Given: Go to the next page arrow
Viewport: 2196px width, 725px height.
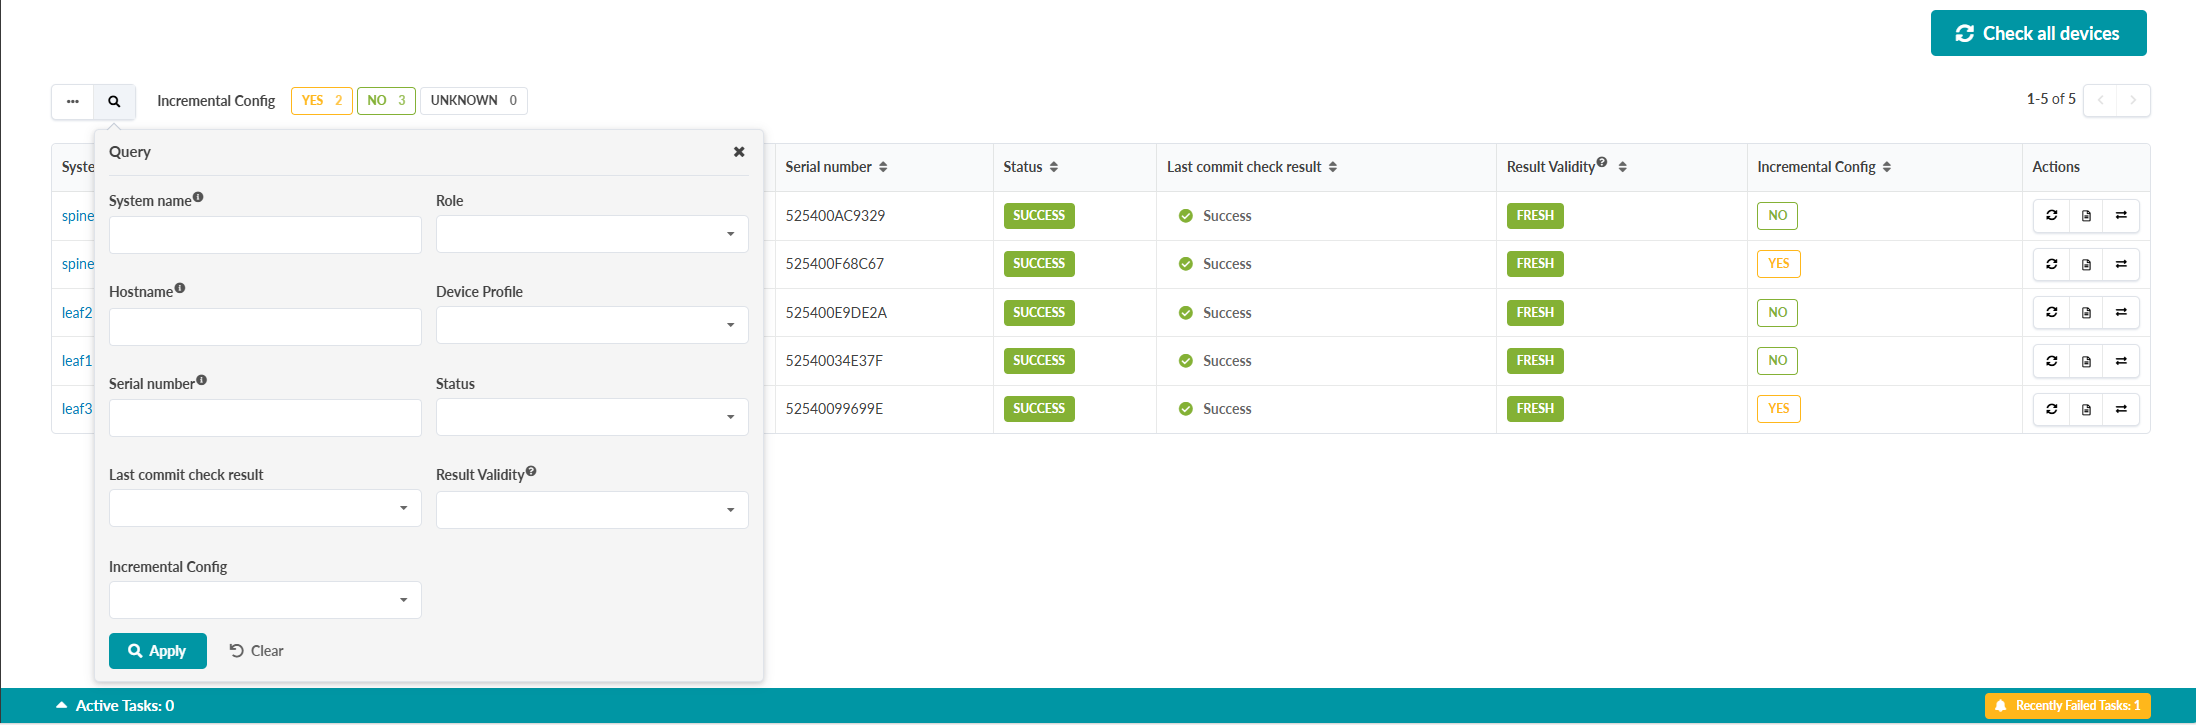Looking at the screenshot, I should click(2133, 100).
